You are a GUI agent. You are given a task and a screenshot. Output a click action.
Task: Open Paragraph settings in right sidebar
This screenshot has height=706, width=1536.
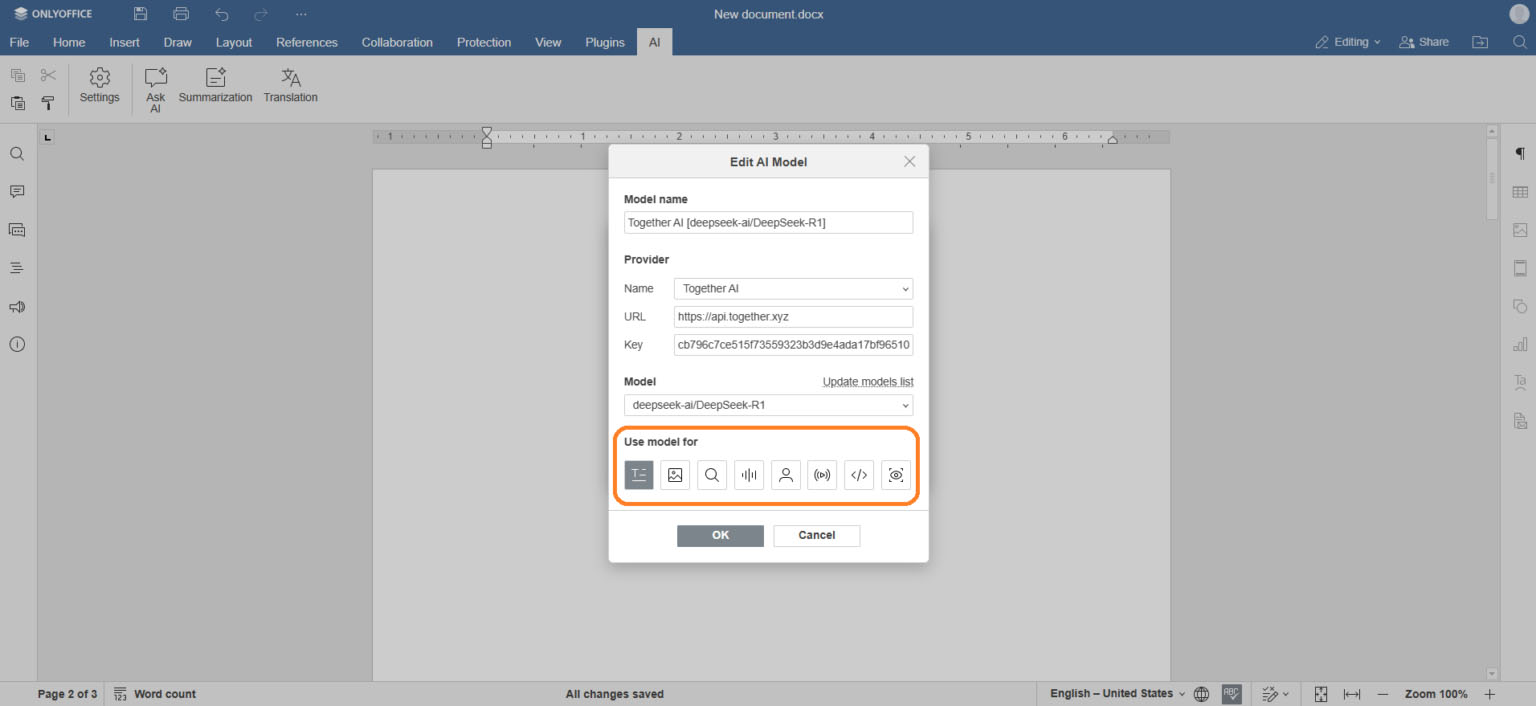pos(1520,153)
